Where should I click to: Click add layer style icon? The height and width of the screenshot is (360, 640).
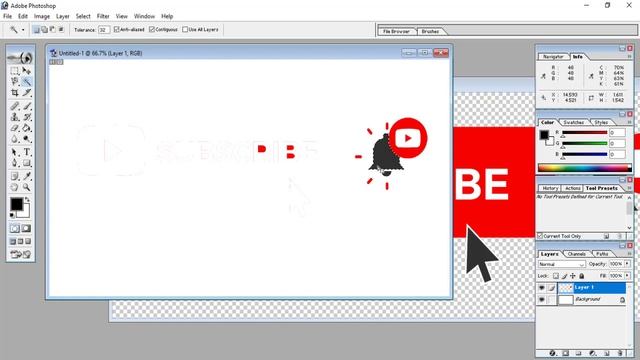(553, 353)
